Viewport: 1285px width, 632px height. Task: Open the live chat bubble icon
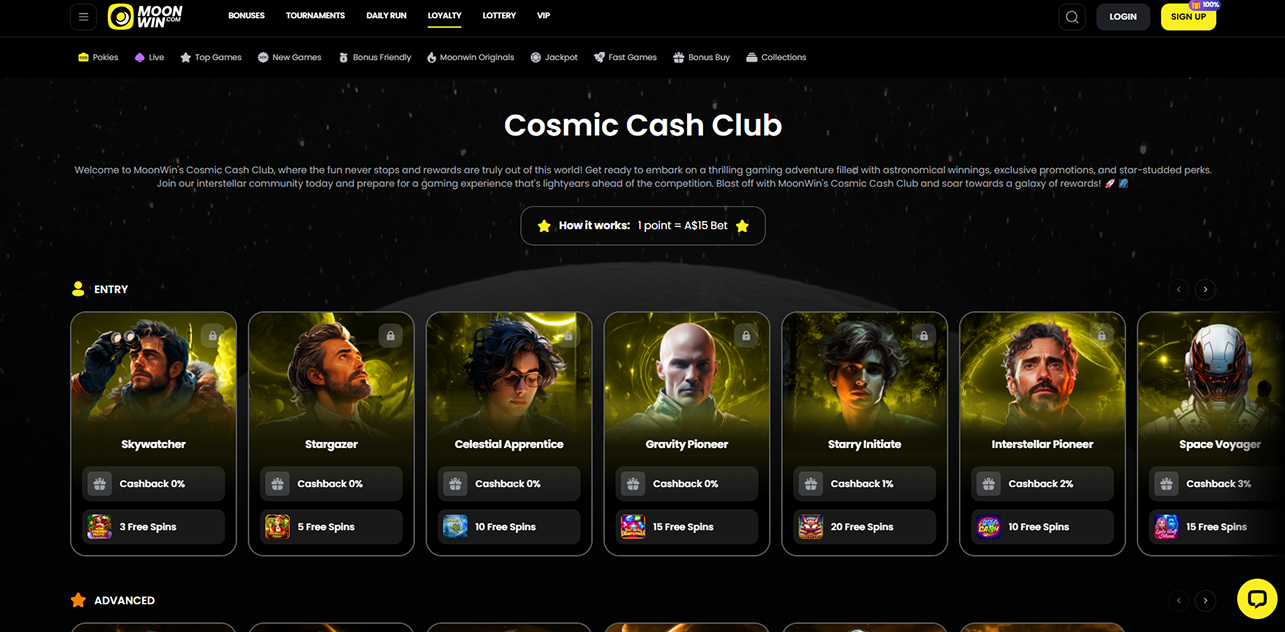[1257, 599]
